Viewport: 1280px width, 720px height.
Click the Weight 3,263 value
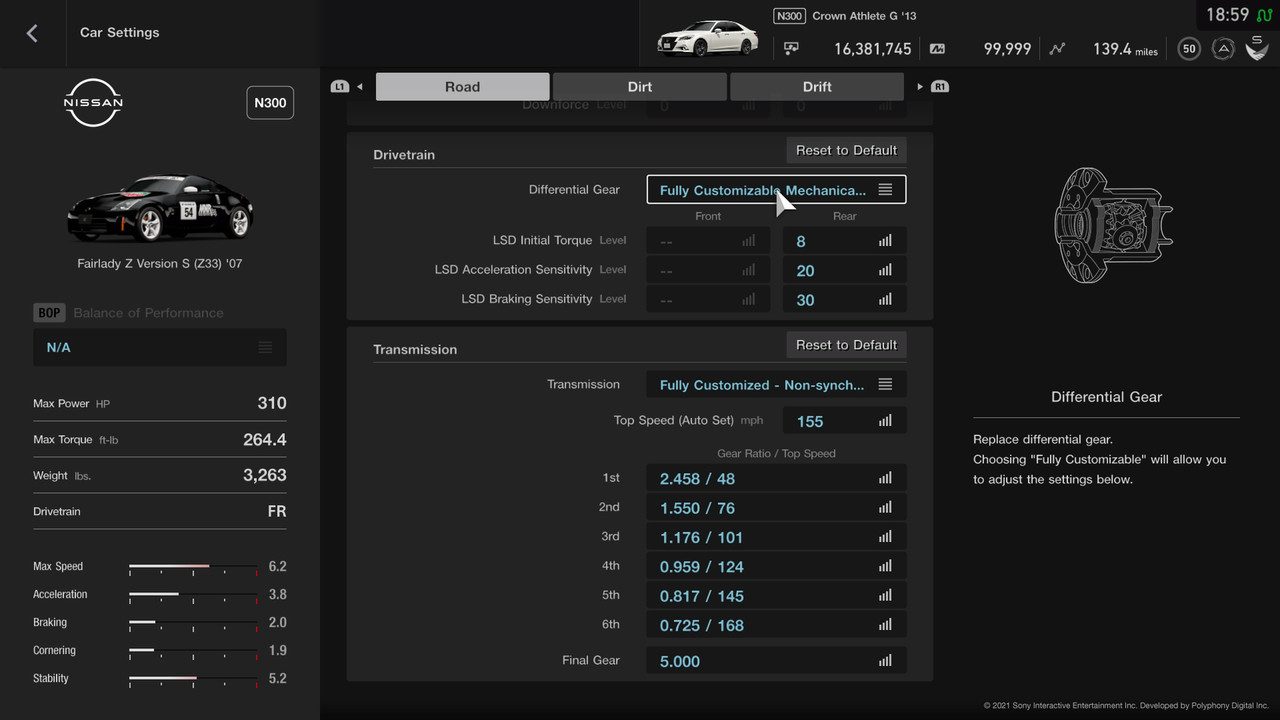tap(265, 475)
